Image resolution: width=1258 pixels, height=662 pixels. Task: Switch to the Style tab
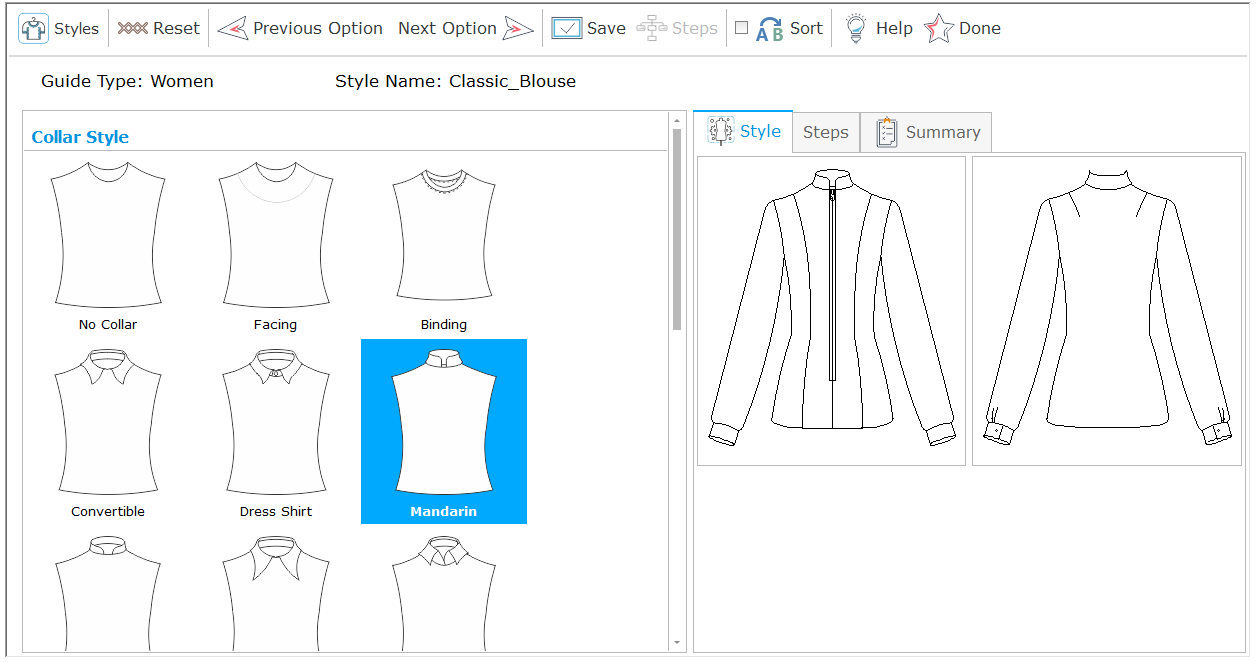pos(743,131)
